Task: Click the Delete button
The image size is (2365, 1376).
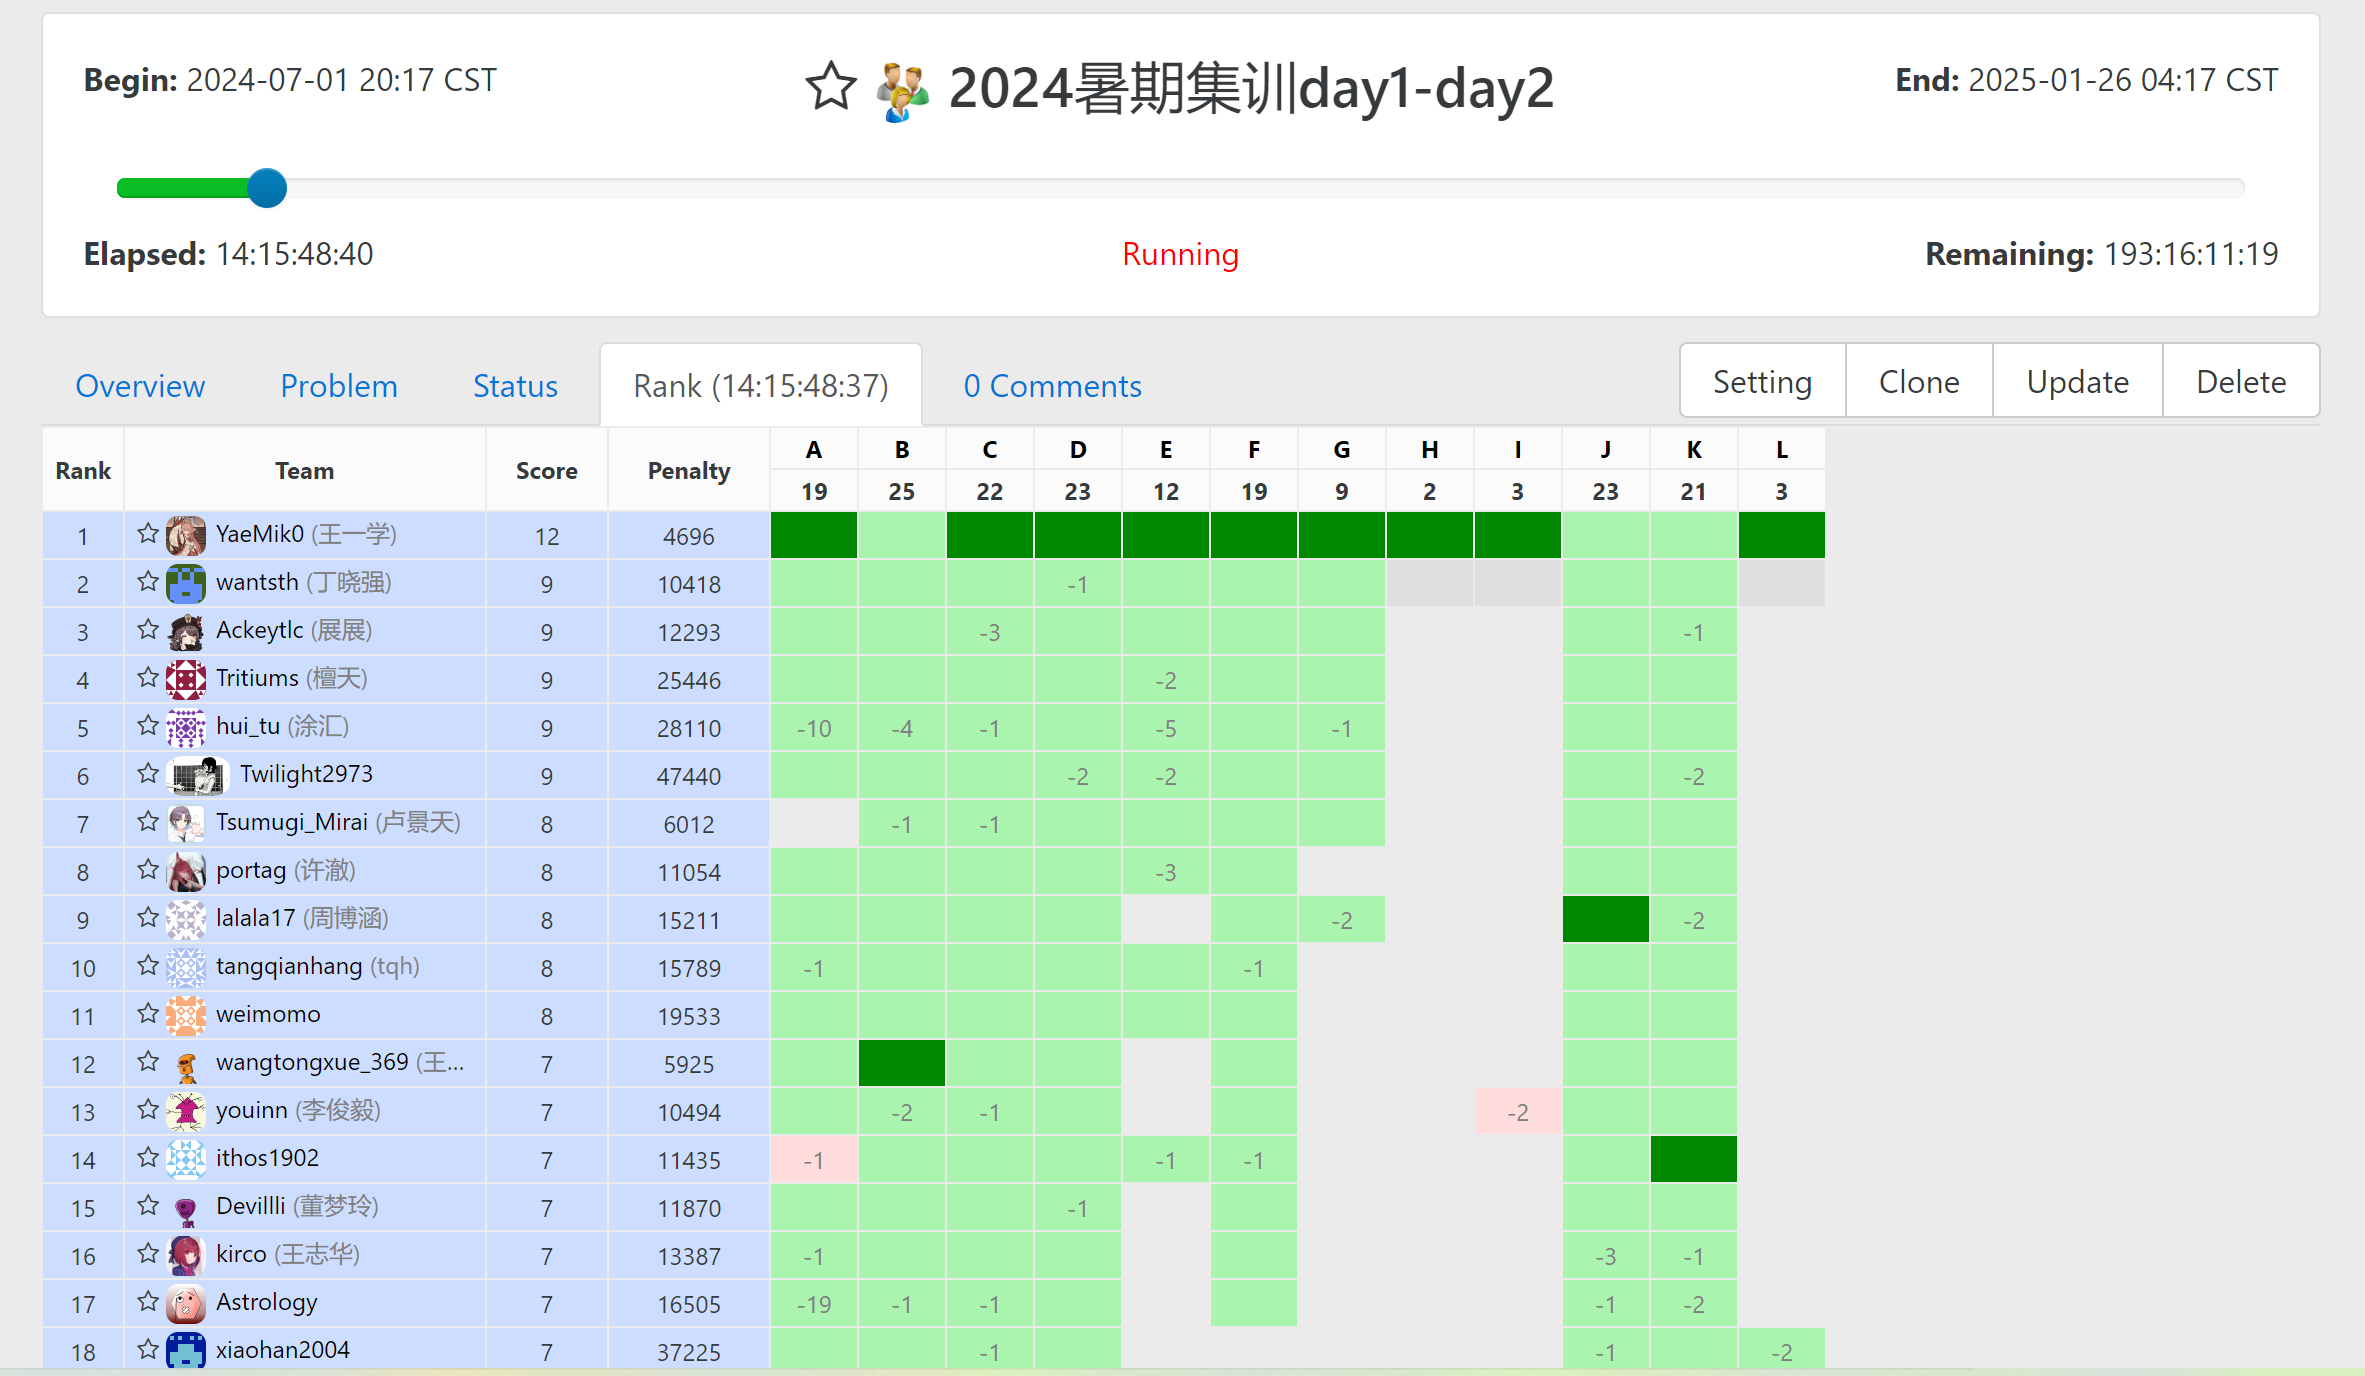Action: coord(2240,382)
